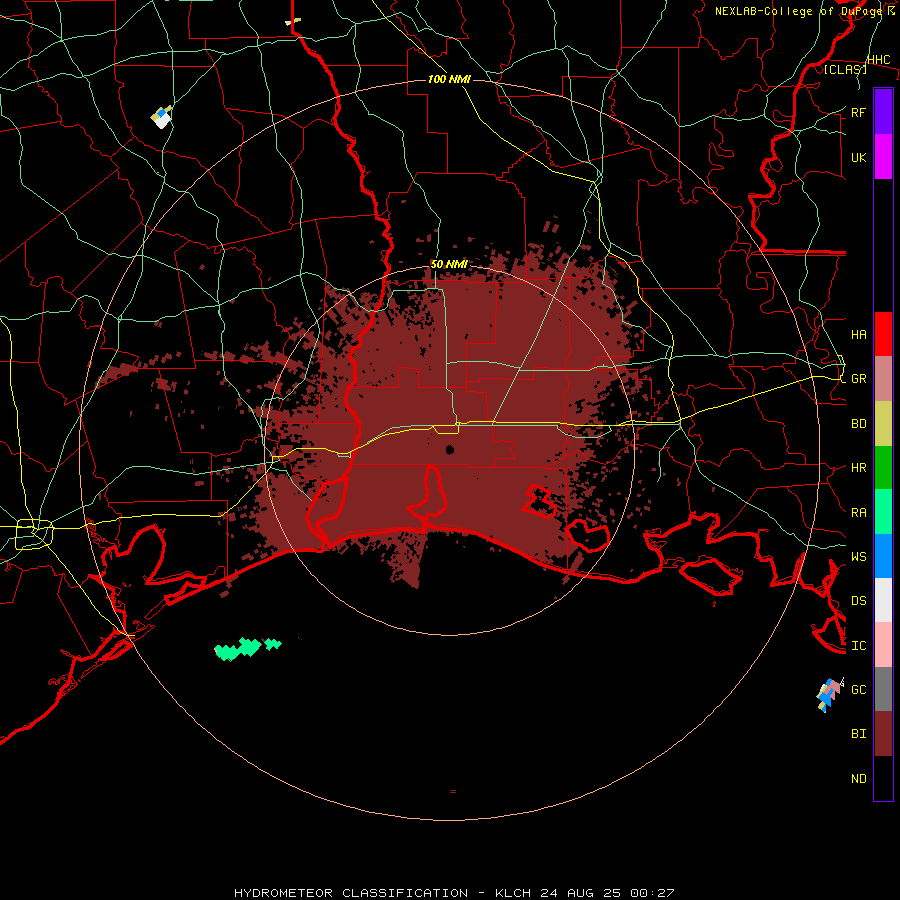Screen dimensions: 900x900
Task: Click the BI legend label
Action: [x=858, y=734]
